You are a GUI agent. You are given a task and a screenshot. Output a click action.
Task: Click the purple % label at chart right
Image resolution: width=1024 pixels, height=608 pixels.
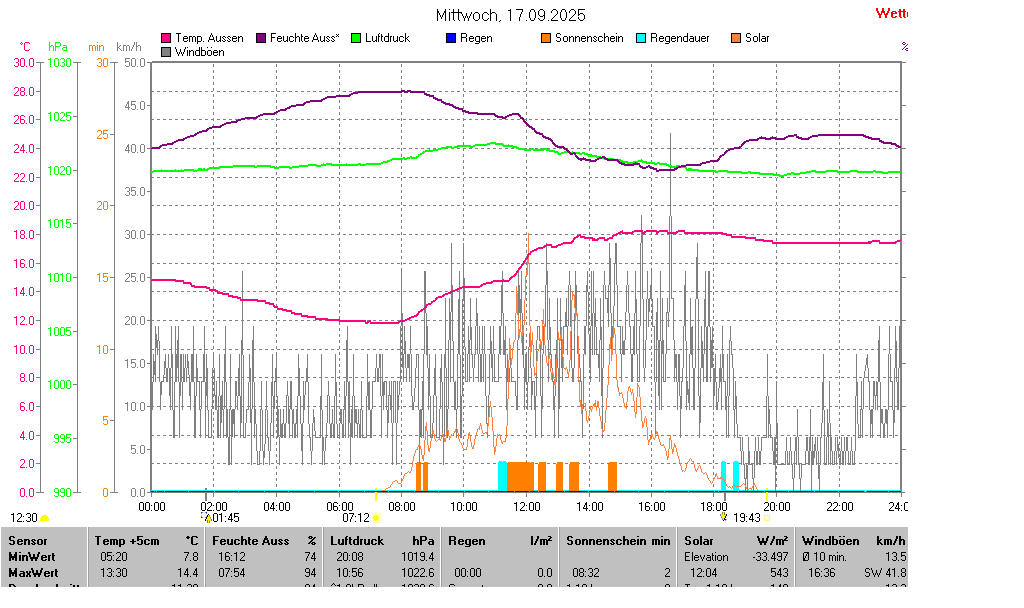(x=904, y=46)
